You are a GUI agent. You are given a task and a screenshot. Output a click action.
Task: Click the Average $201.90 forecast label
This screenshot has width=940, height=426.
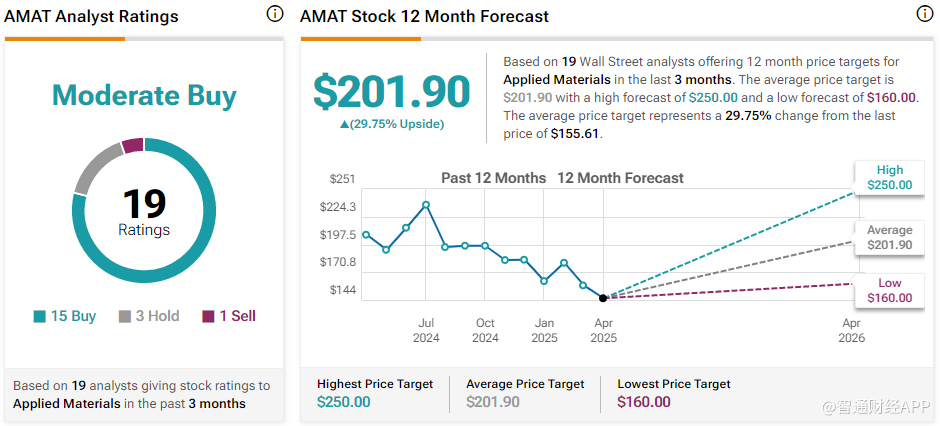tap(889, 238)
